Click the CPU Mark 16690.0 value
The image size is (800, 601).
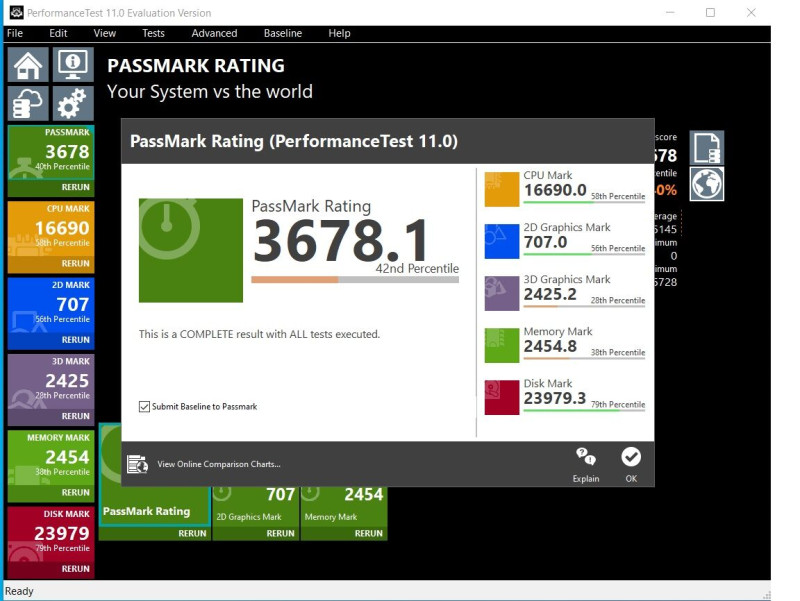click(x=555, y=190)
